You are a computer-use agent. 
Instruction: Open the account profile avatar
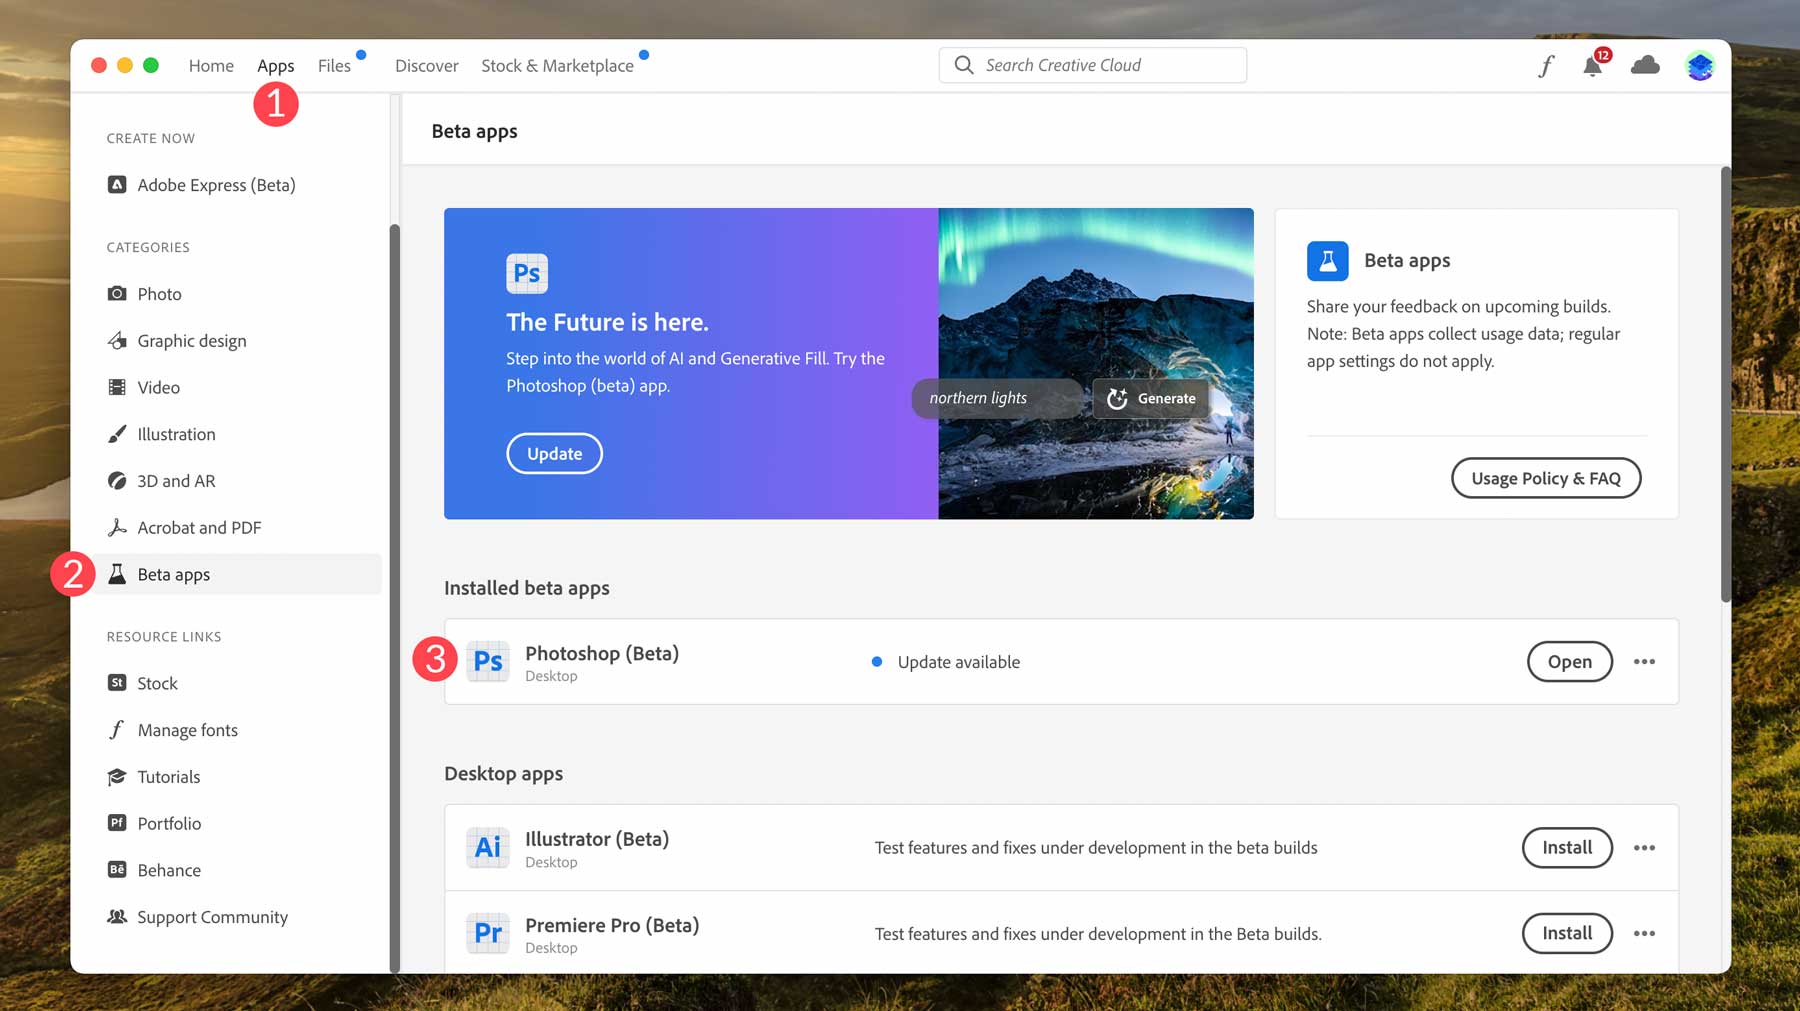point(1700,66)
